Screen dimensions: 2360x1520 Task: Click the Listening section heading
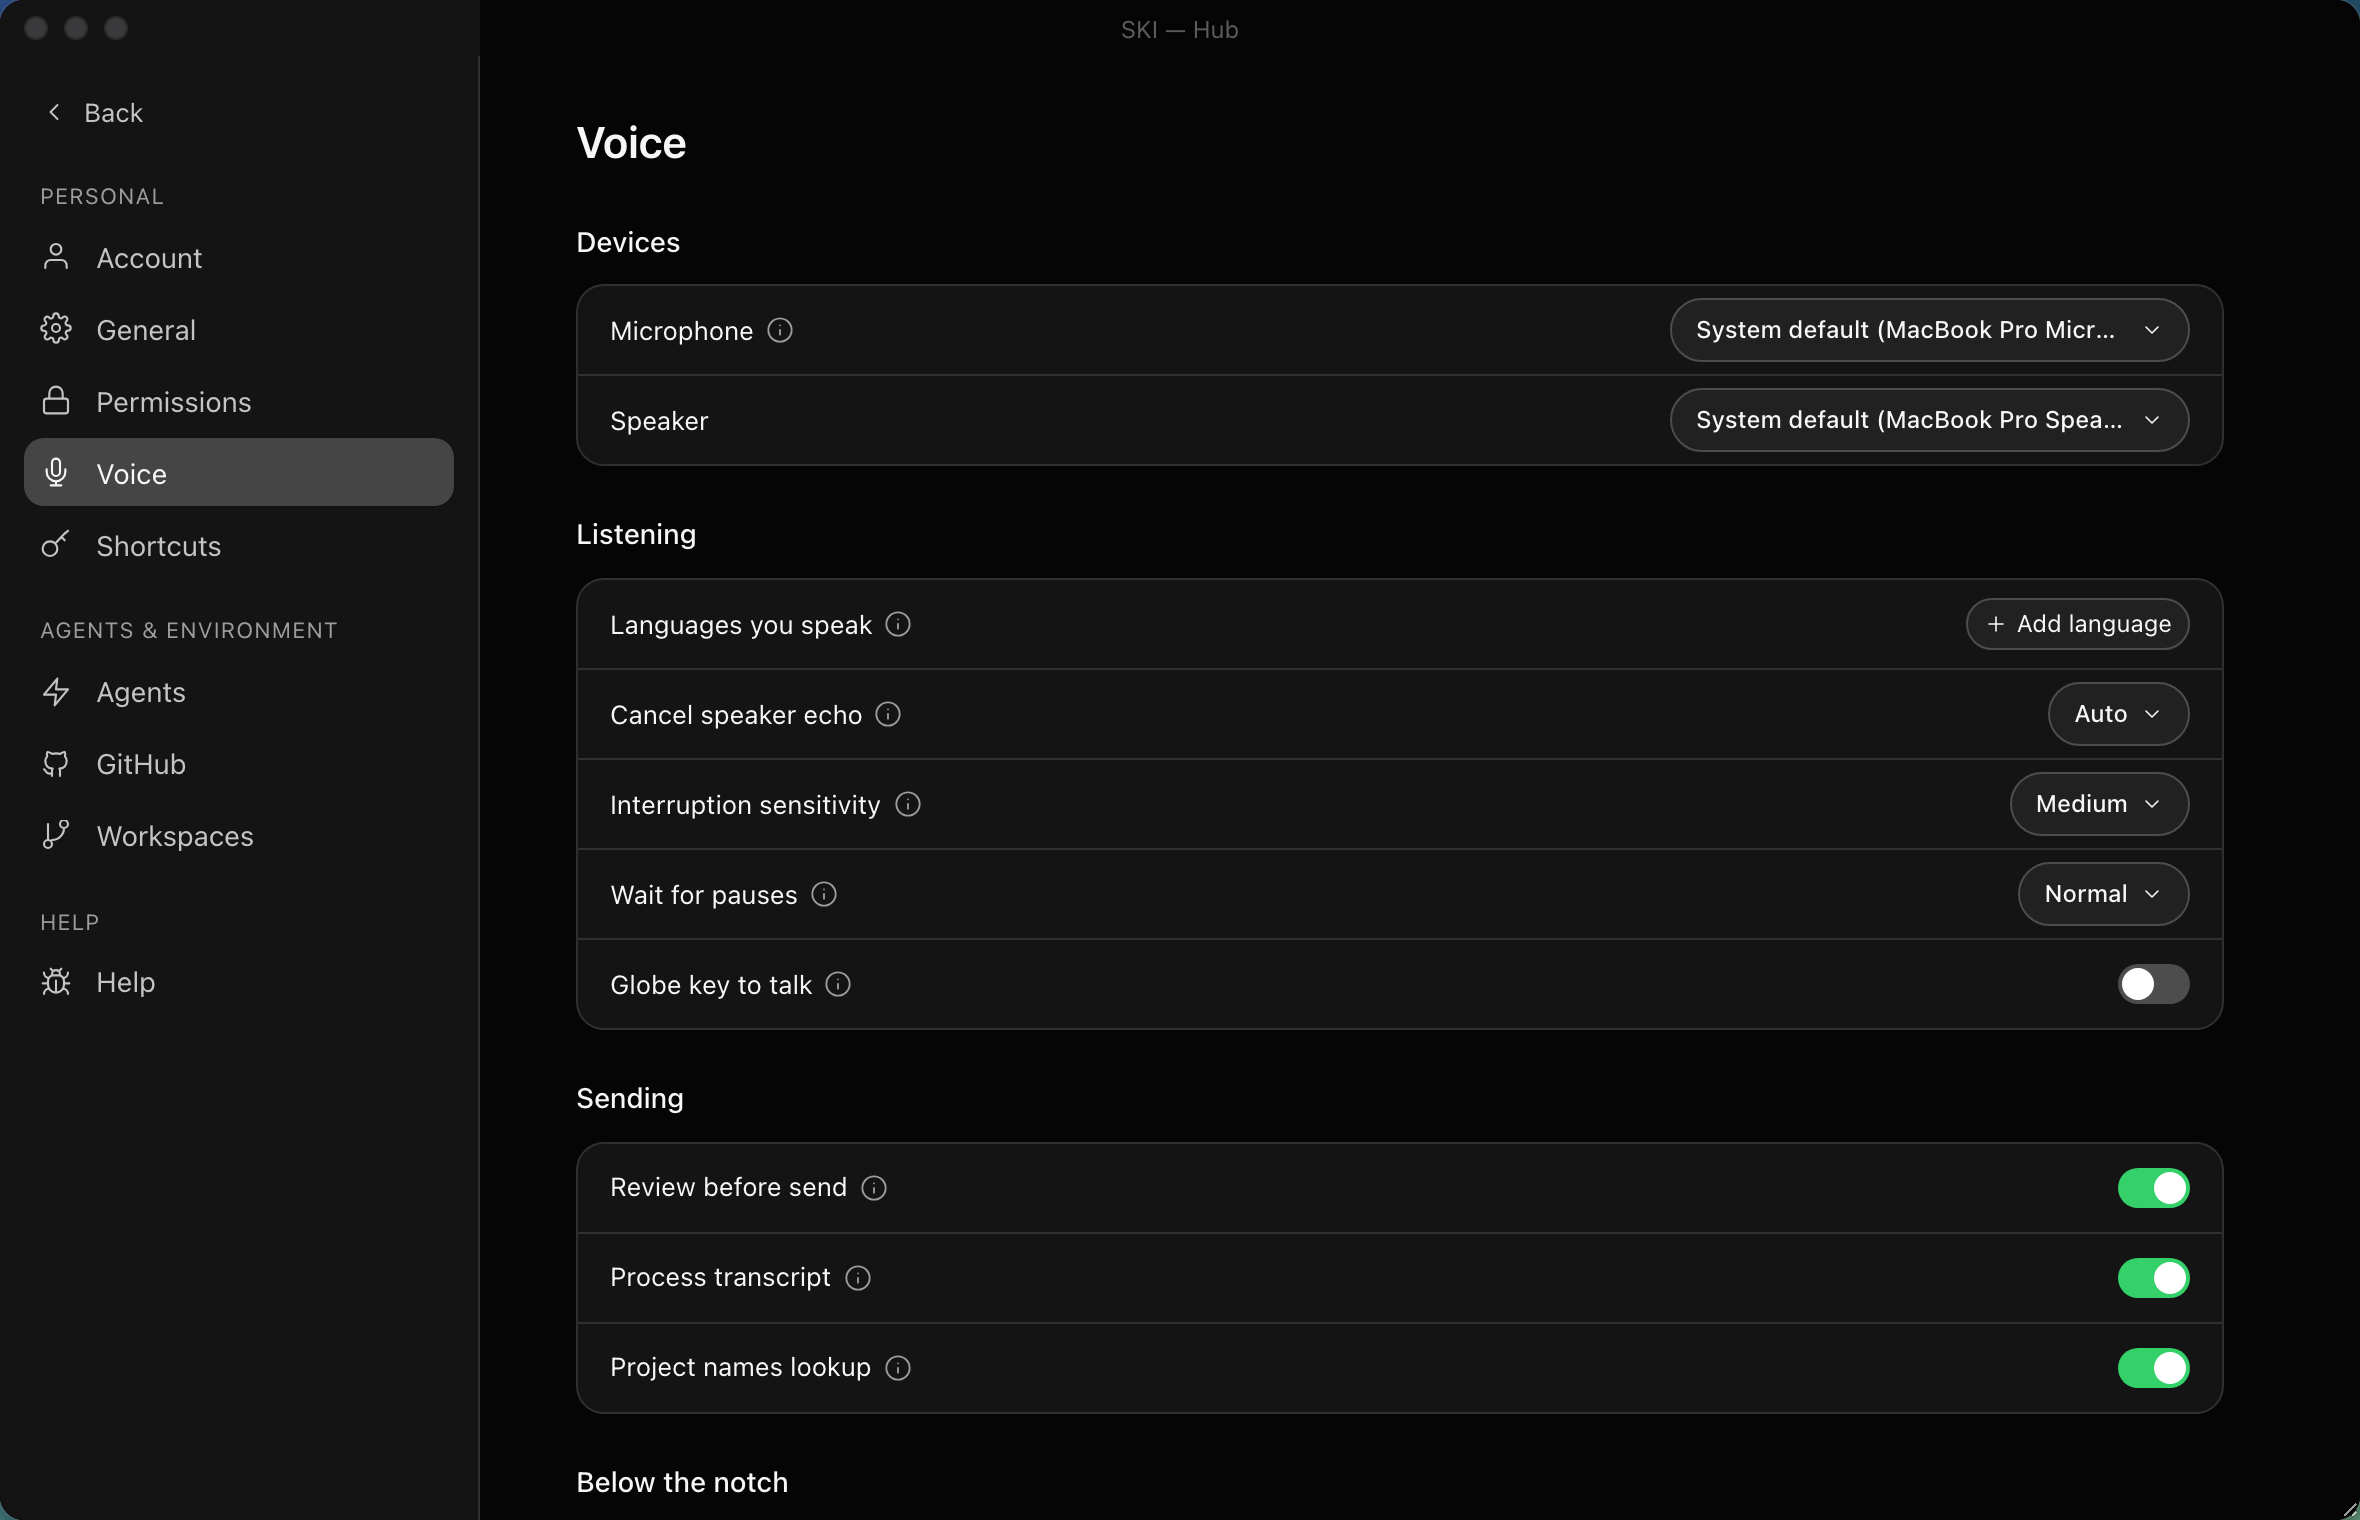pyautogui.click(x=636, y=535)
